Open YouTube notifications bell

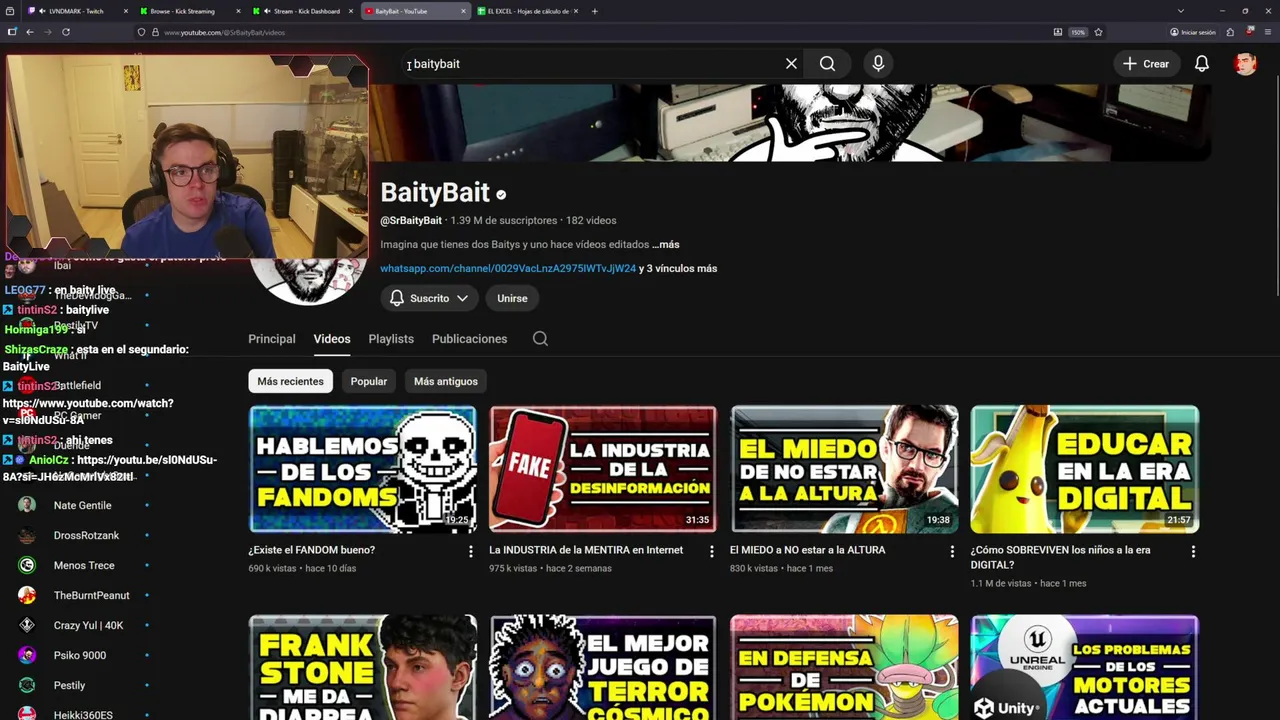[1202, 64]
